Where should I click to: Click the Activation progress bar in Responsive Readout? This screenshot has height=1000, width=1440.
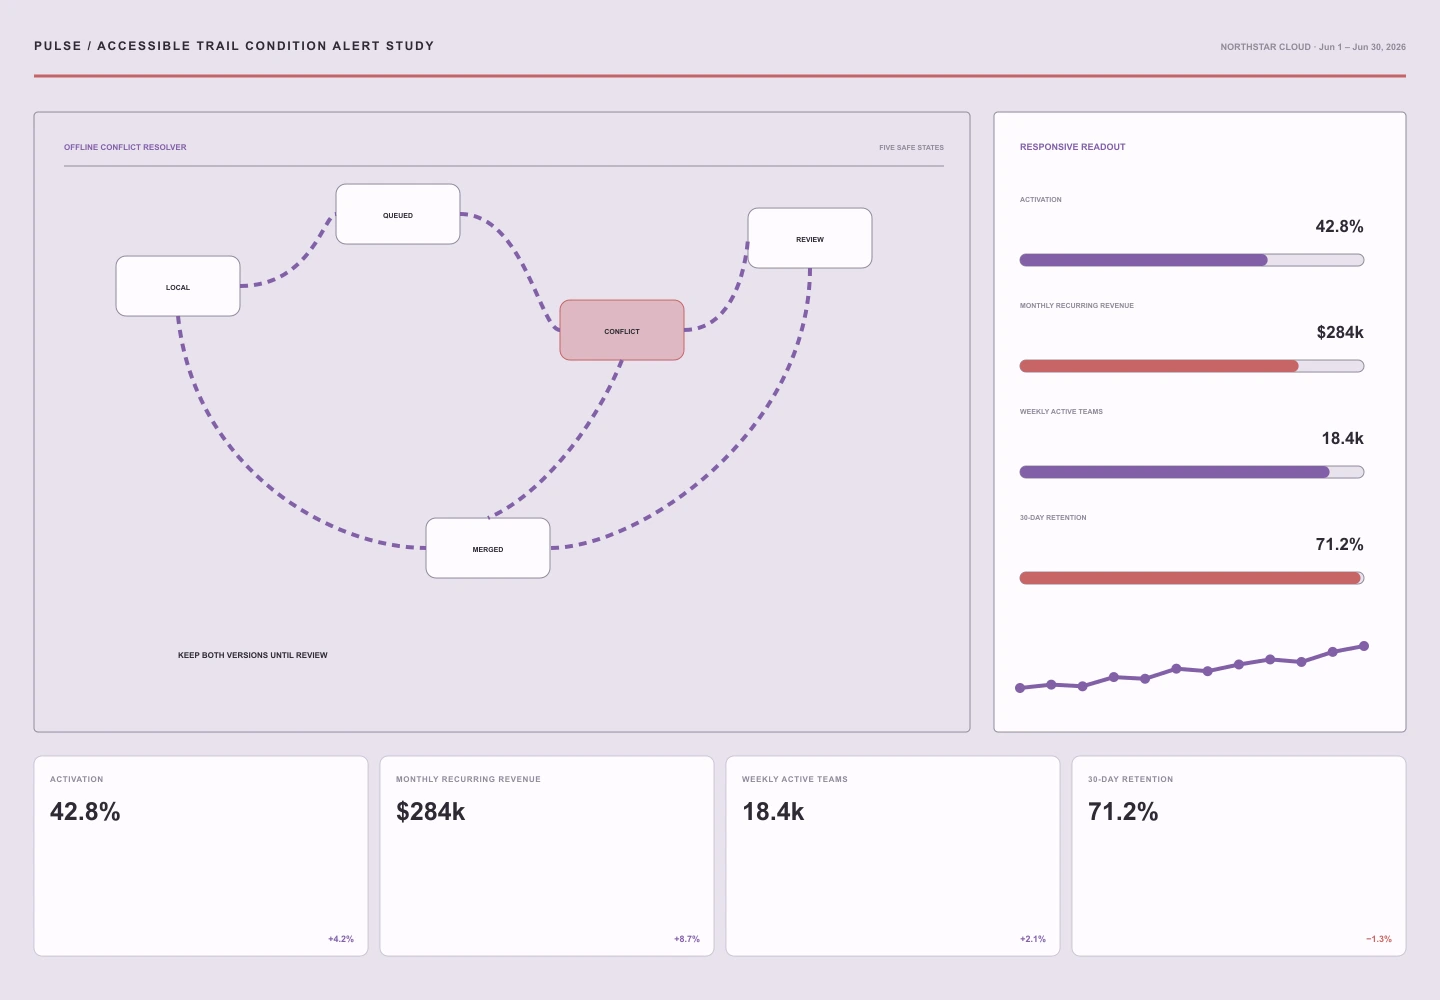click(x=1192, y=260)
